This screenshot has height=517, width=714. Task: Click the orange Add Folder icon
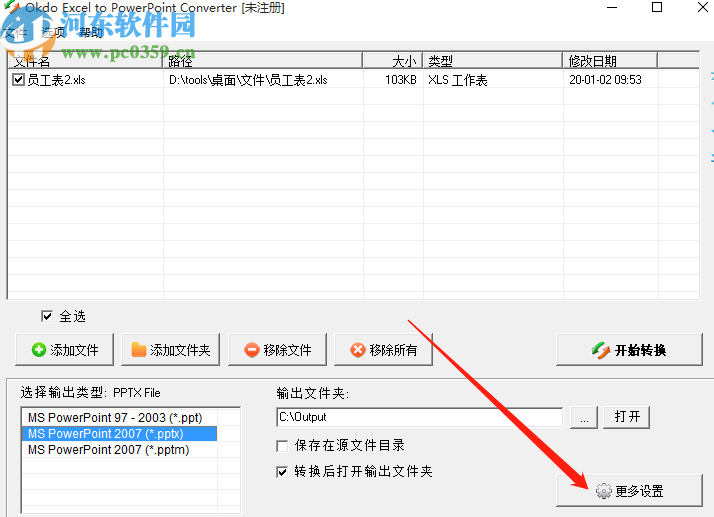pyautogui.click(x=138, y=350)
